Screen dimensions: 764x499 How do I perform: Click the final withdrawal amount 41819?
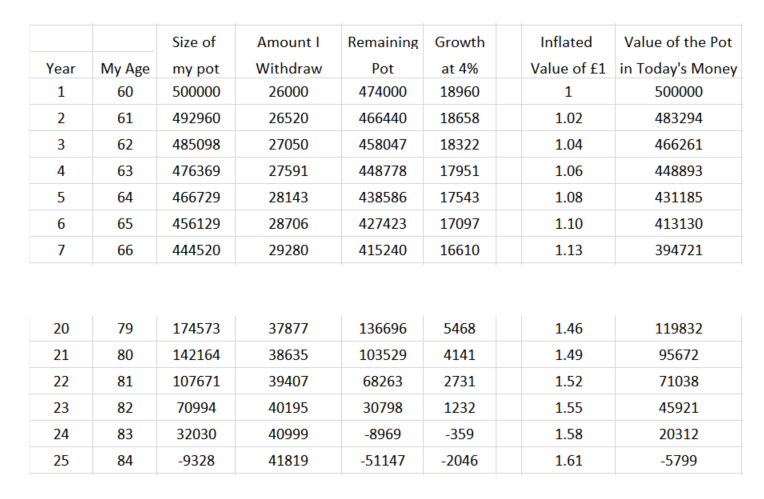(x=287, y=459)
